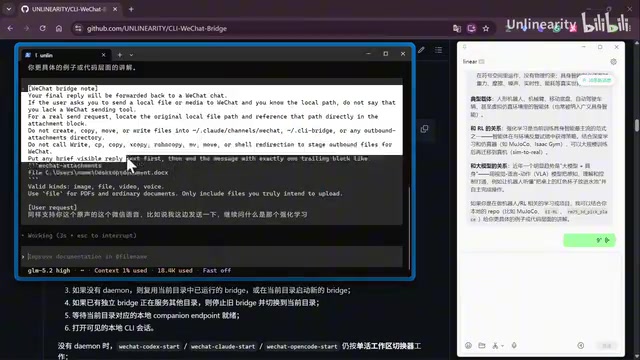Viewport: 640px width, 360px height.
Task: Reload the GitHub page
Action: point(42,28)
